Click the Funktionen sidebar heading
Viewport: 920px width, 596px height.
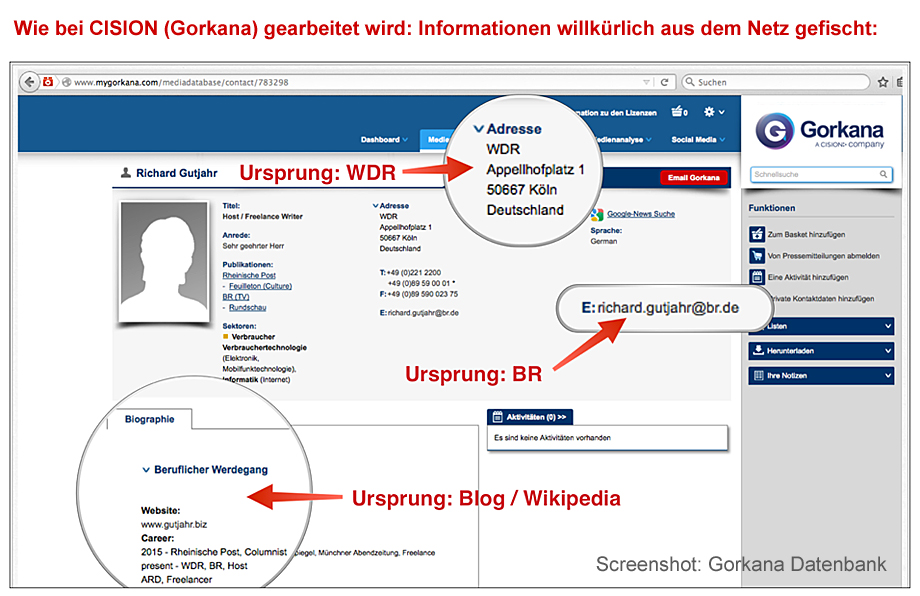click(x=772, y=208)
